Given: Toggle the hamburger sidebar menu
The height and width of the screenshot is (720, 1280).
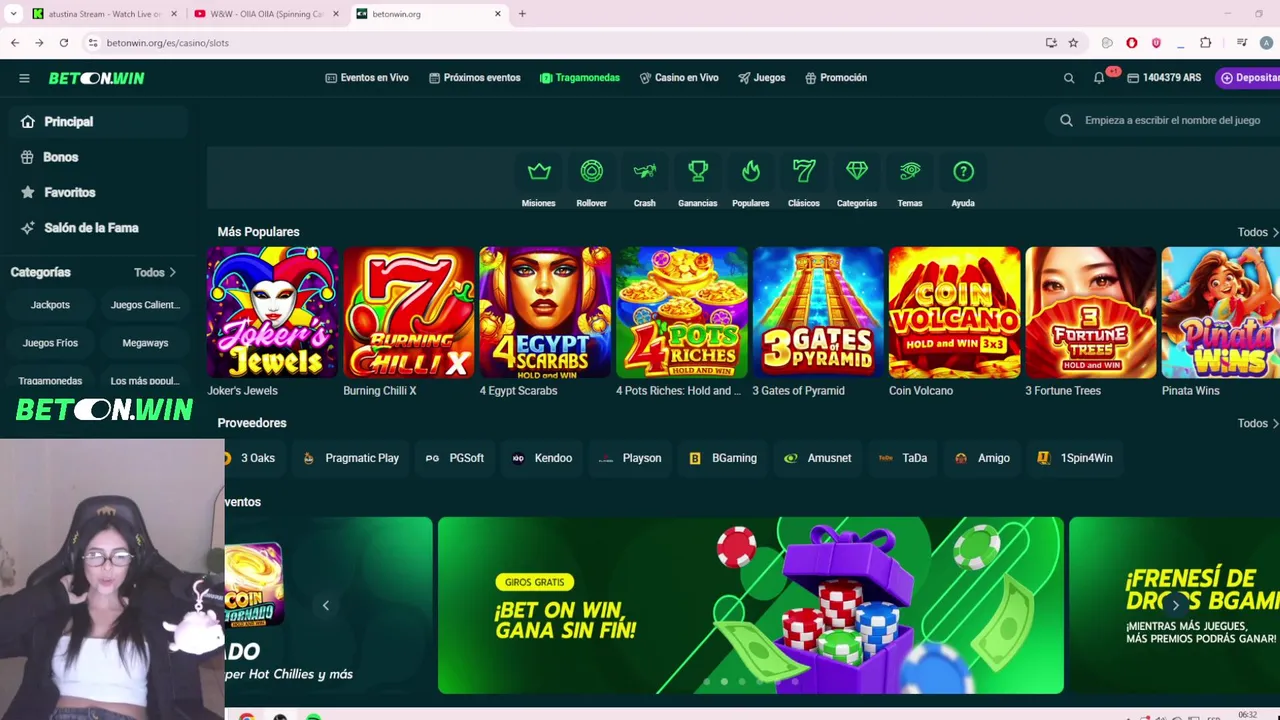Looking at the screenshot, I should (x=24, y=78).
